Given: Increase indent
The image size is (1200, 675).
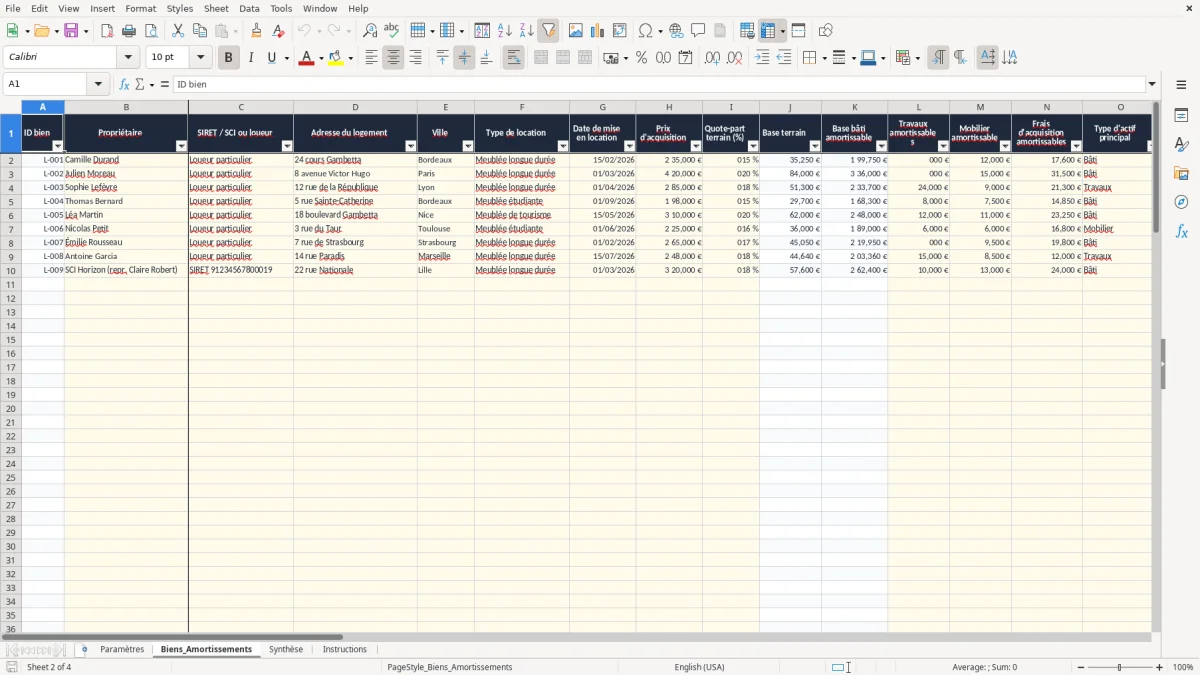Looking at the screenshot, I should click(x=762, y=58).
